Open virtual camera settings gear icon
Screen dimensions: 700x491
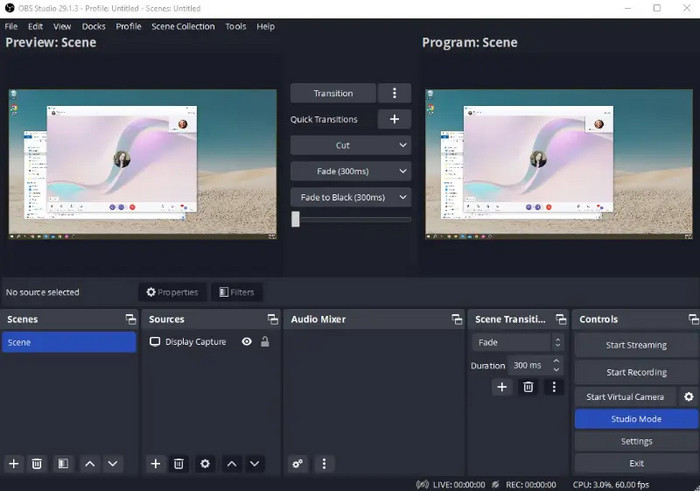click(688, 397)
